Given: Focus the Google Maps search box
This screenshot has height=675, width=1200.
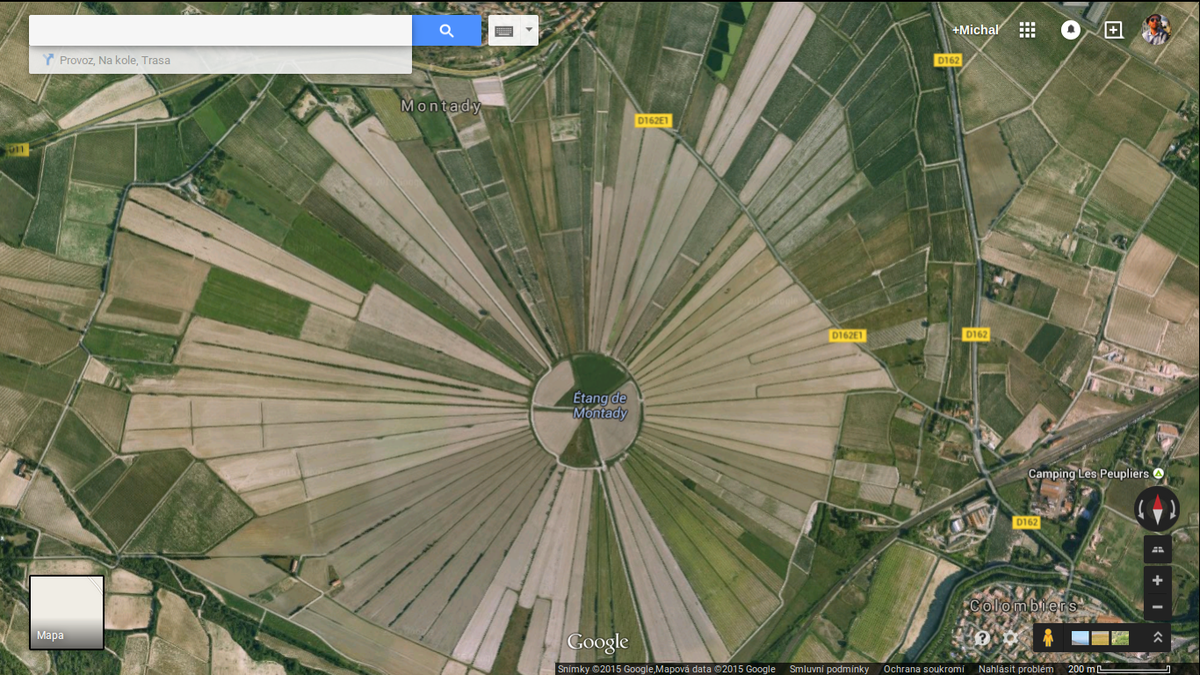Looking at the screenshot, I should pos(220,30).
